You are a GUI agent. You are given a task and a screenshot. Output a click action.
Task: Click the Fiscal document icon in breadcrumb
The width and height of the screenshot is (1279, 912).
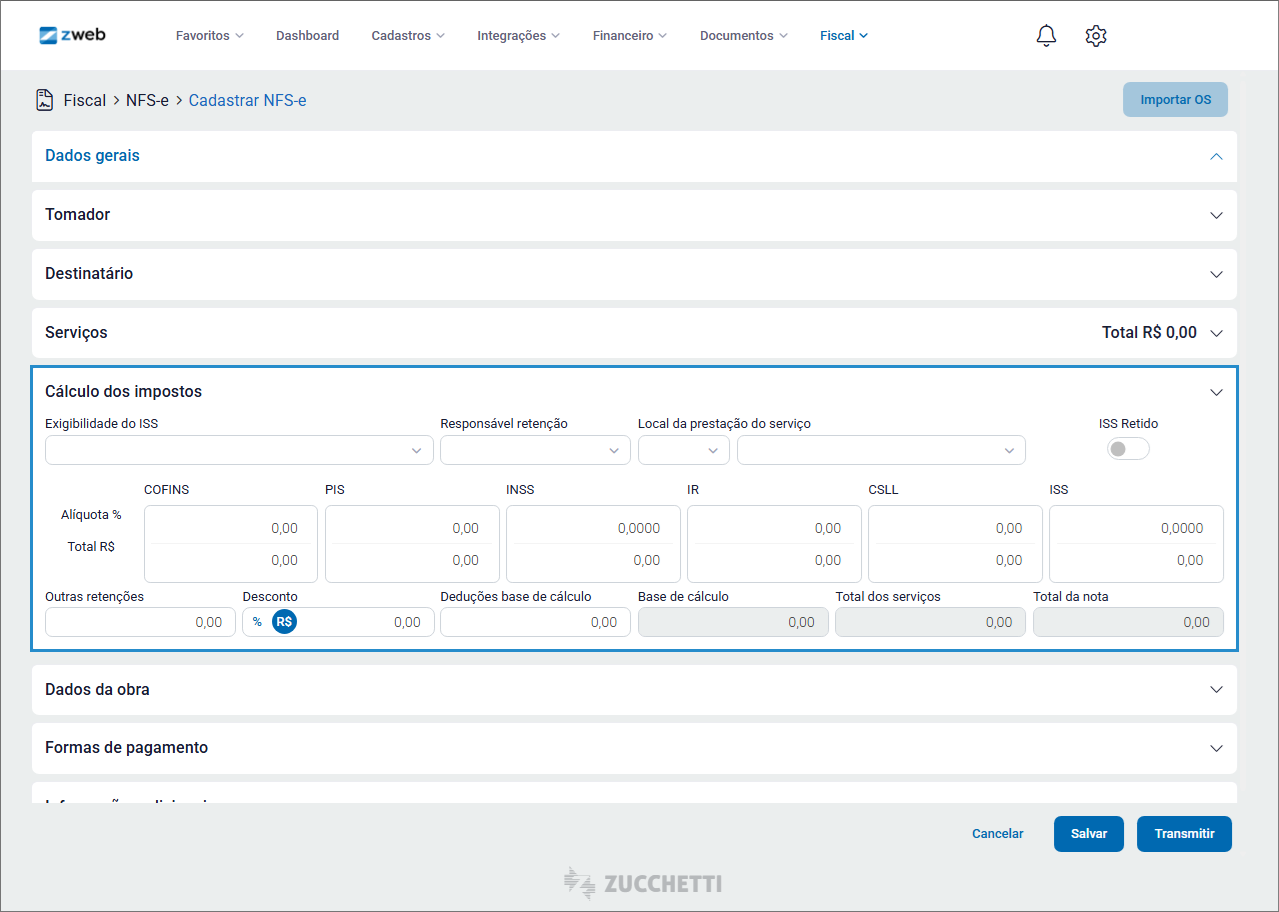click(45, 100)
